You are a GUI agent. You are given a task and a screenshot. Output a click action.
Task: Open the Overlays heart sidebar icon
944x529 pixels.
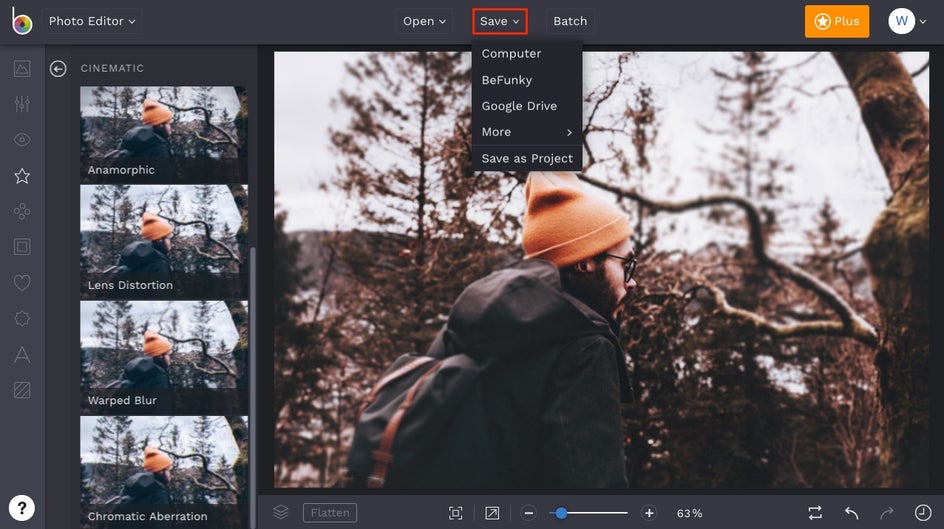(x=22, y=282)
